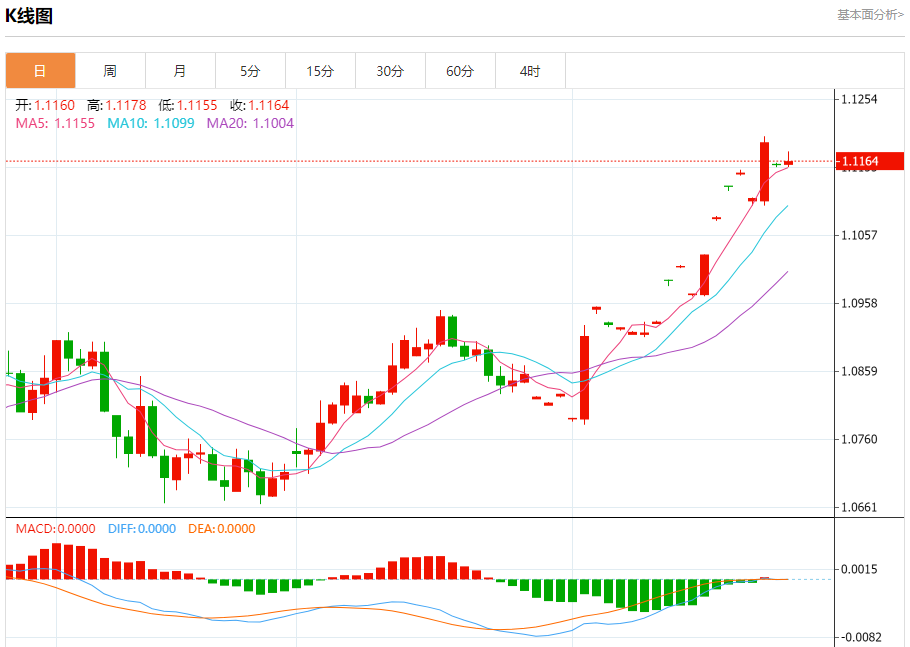
Task: Click the MA20: 1.1004 legend
Action: click(x=250, y=123)
